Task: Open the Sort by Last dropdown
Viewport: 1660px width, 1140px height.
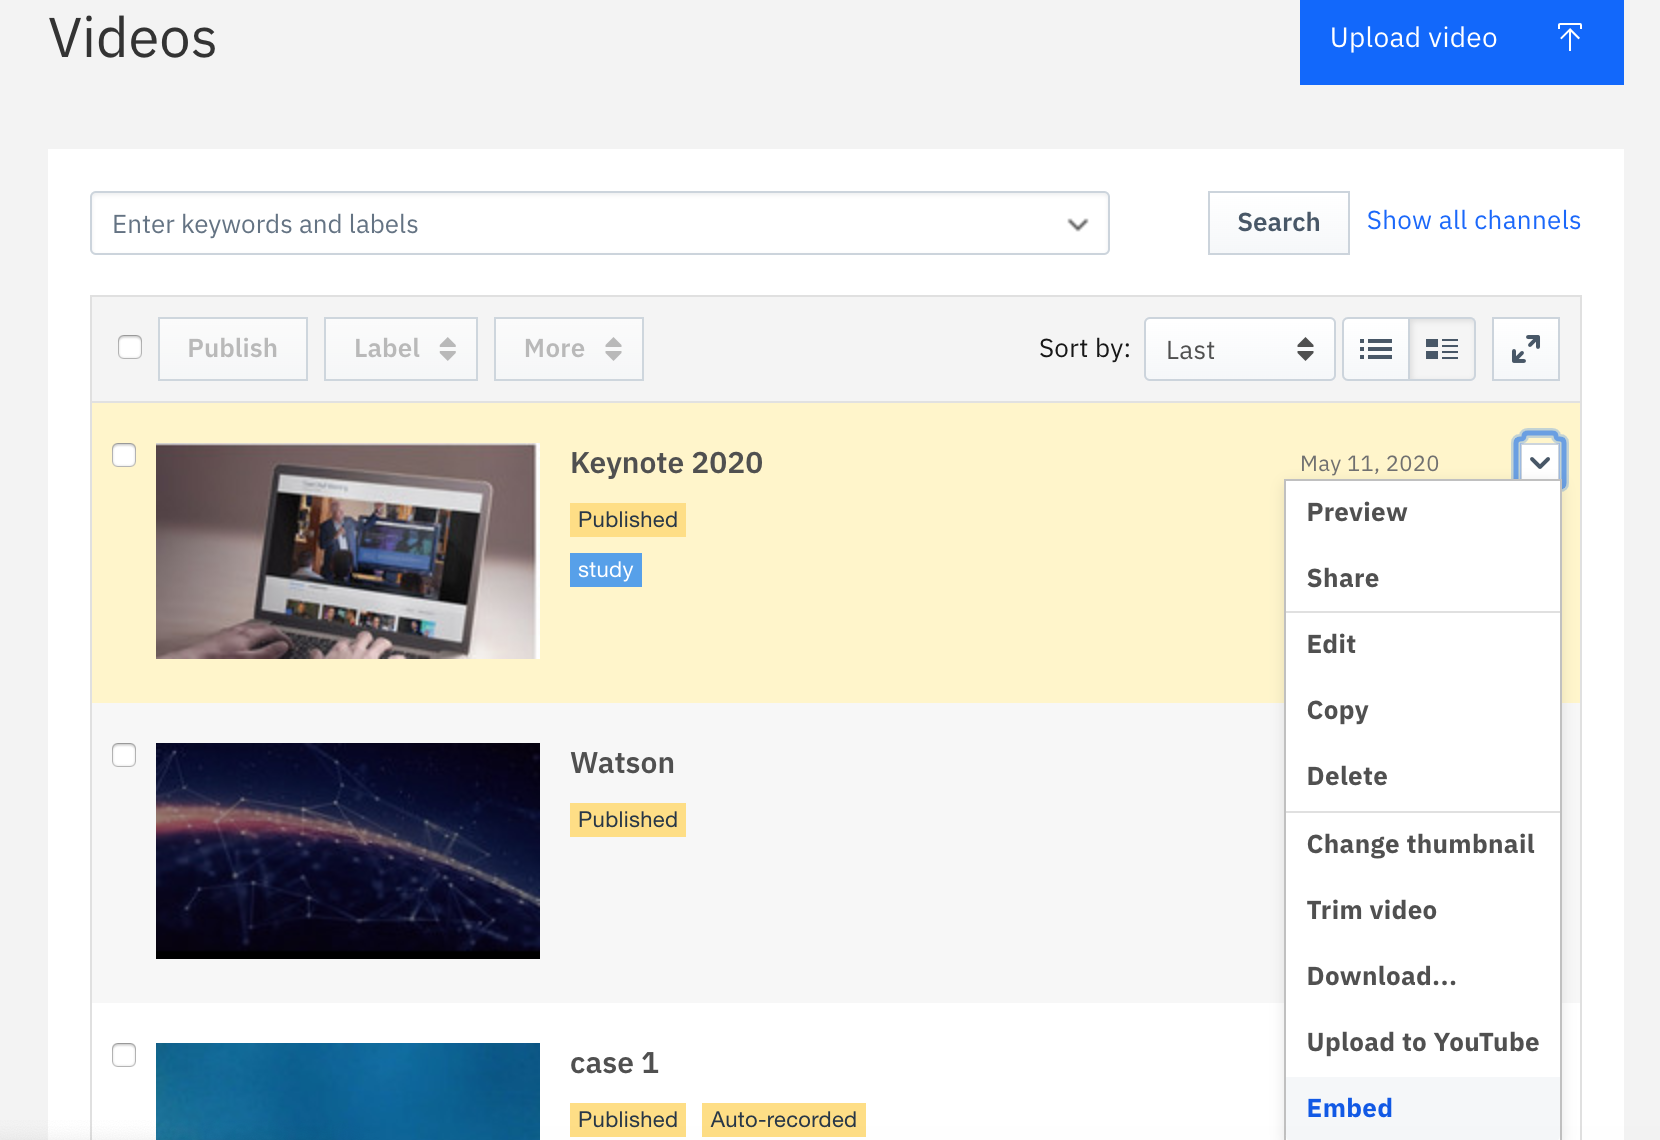Action: tap(1240, 349)
